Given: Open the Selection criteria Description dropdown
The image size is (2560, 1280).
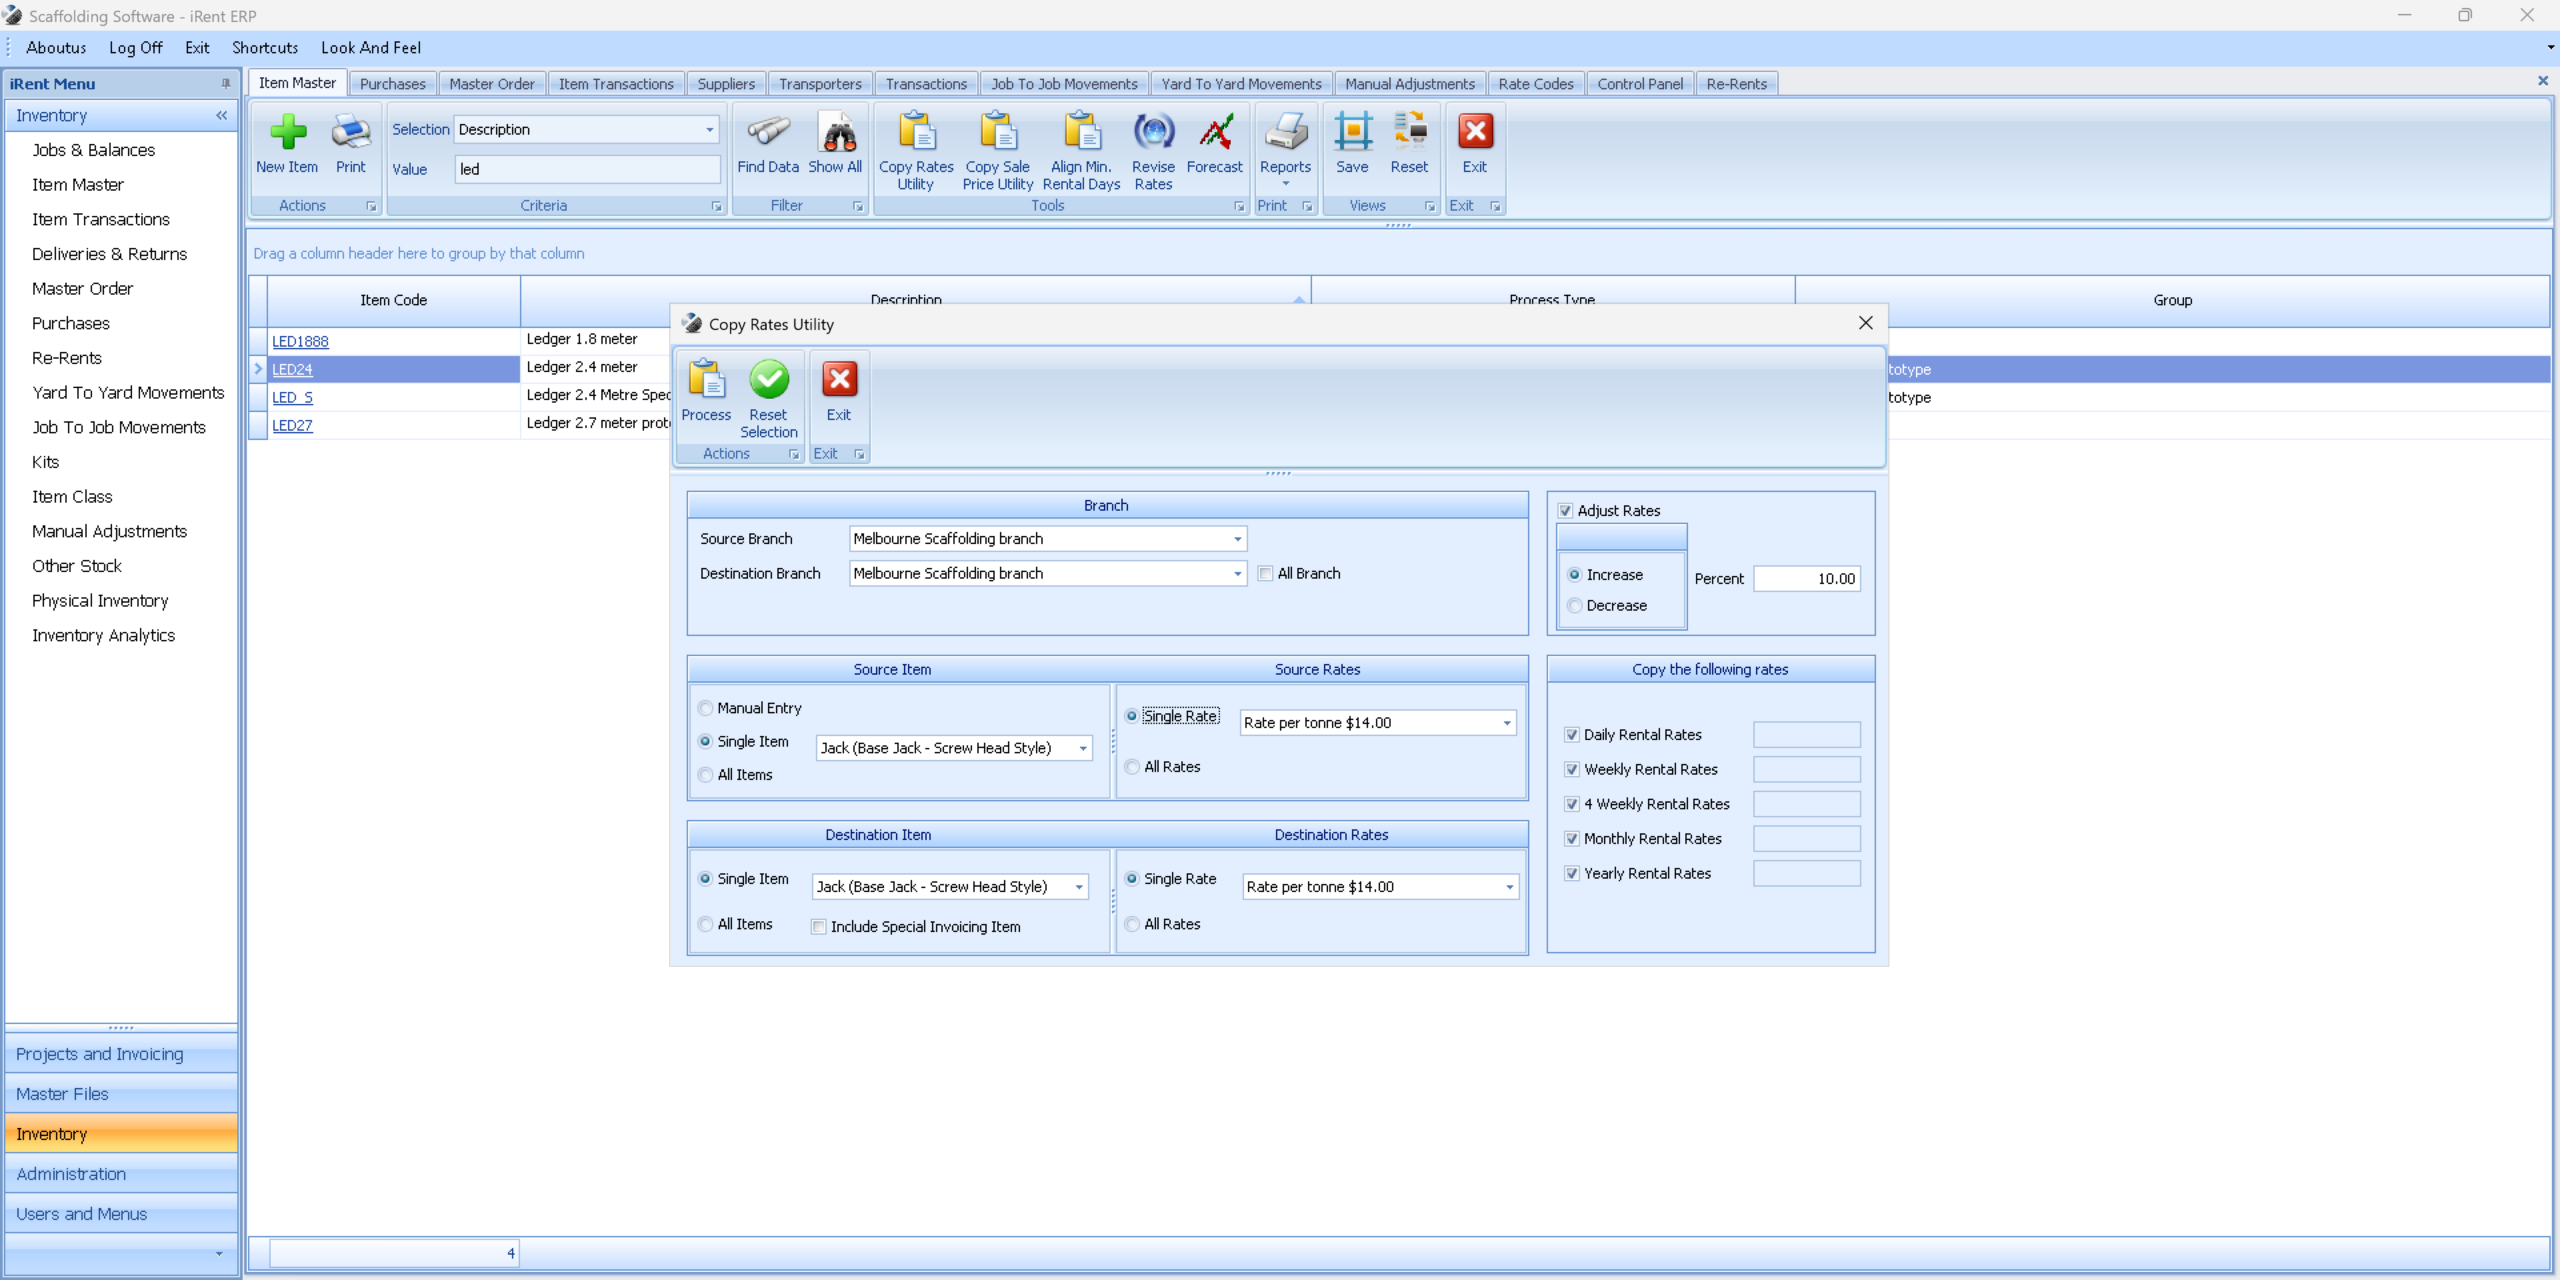Looking at the screenshot, I should pyautogui.click(x=709, y=130).
